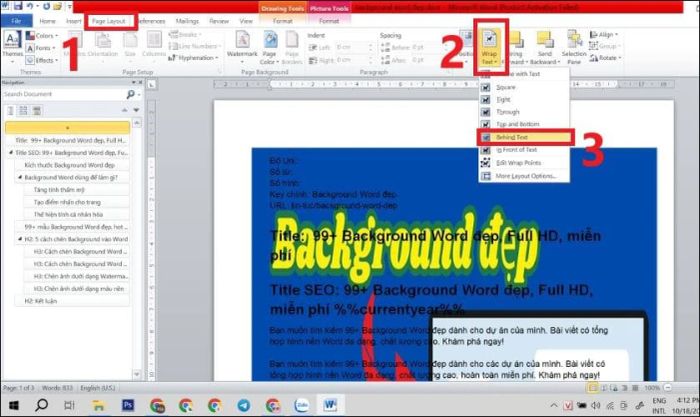This screenshot has height=417, width=700.
Task: Open File Explorer from the taskbar
Action: pos(98,405)
